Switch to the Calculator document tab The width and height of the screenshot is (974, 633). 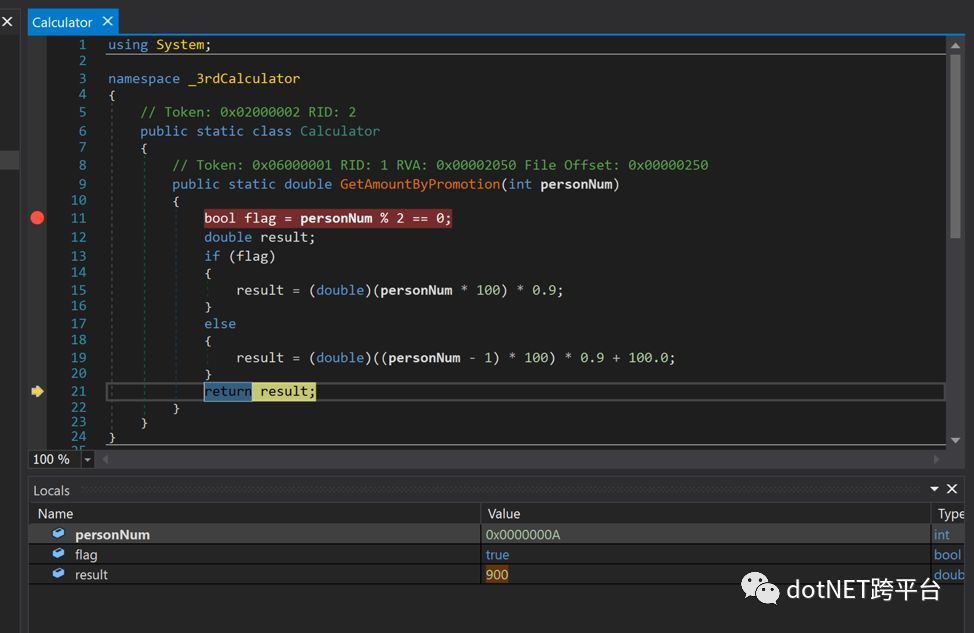click(62, 22)
